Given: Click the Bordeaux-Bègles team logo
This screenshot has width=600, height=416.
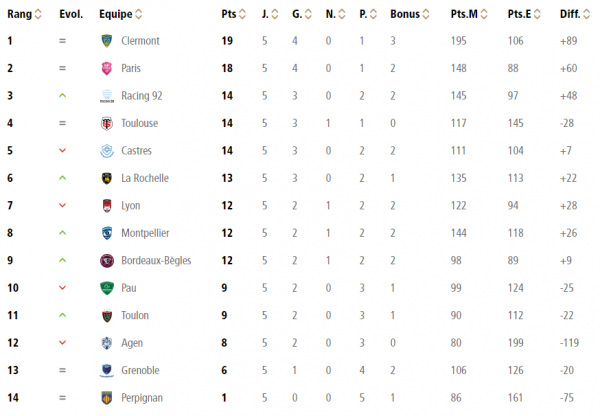Looking at the screenshot, I should [x=107, y=260].
